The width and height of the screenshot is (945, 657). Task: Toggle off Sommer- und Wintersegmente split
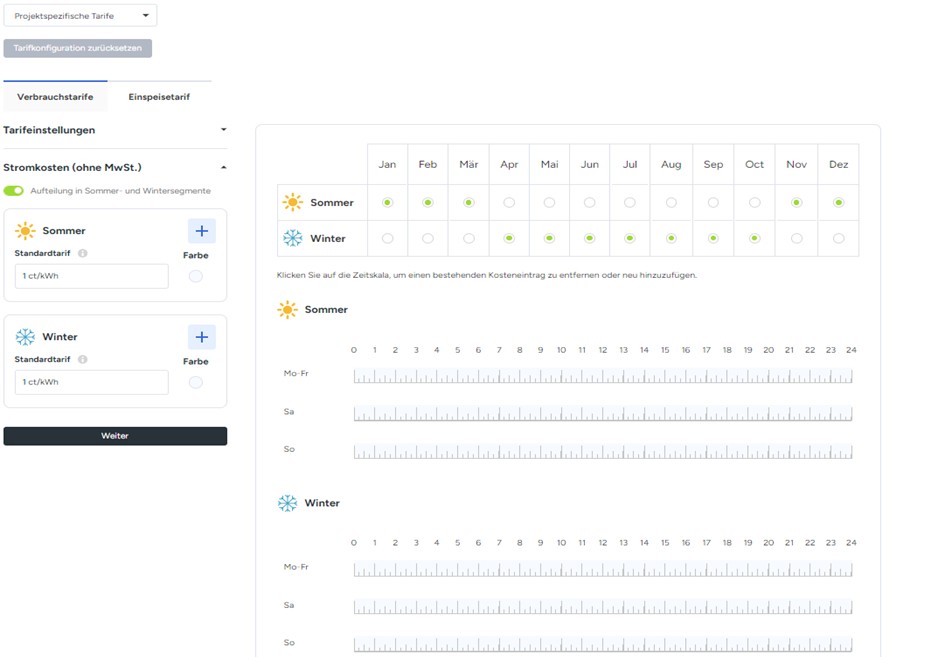click(14, 191)
